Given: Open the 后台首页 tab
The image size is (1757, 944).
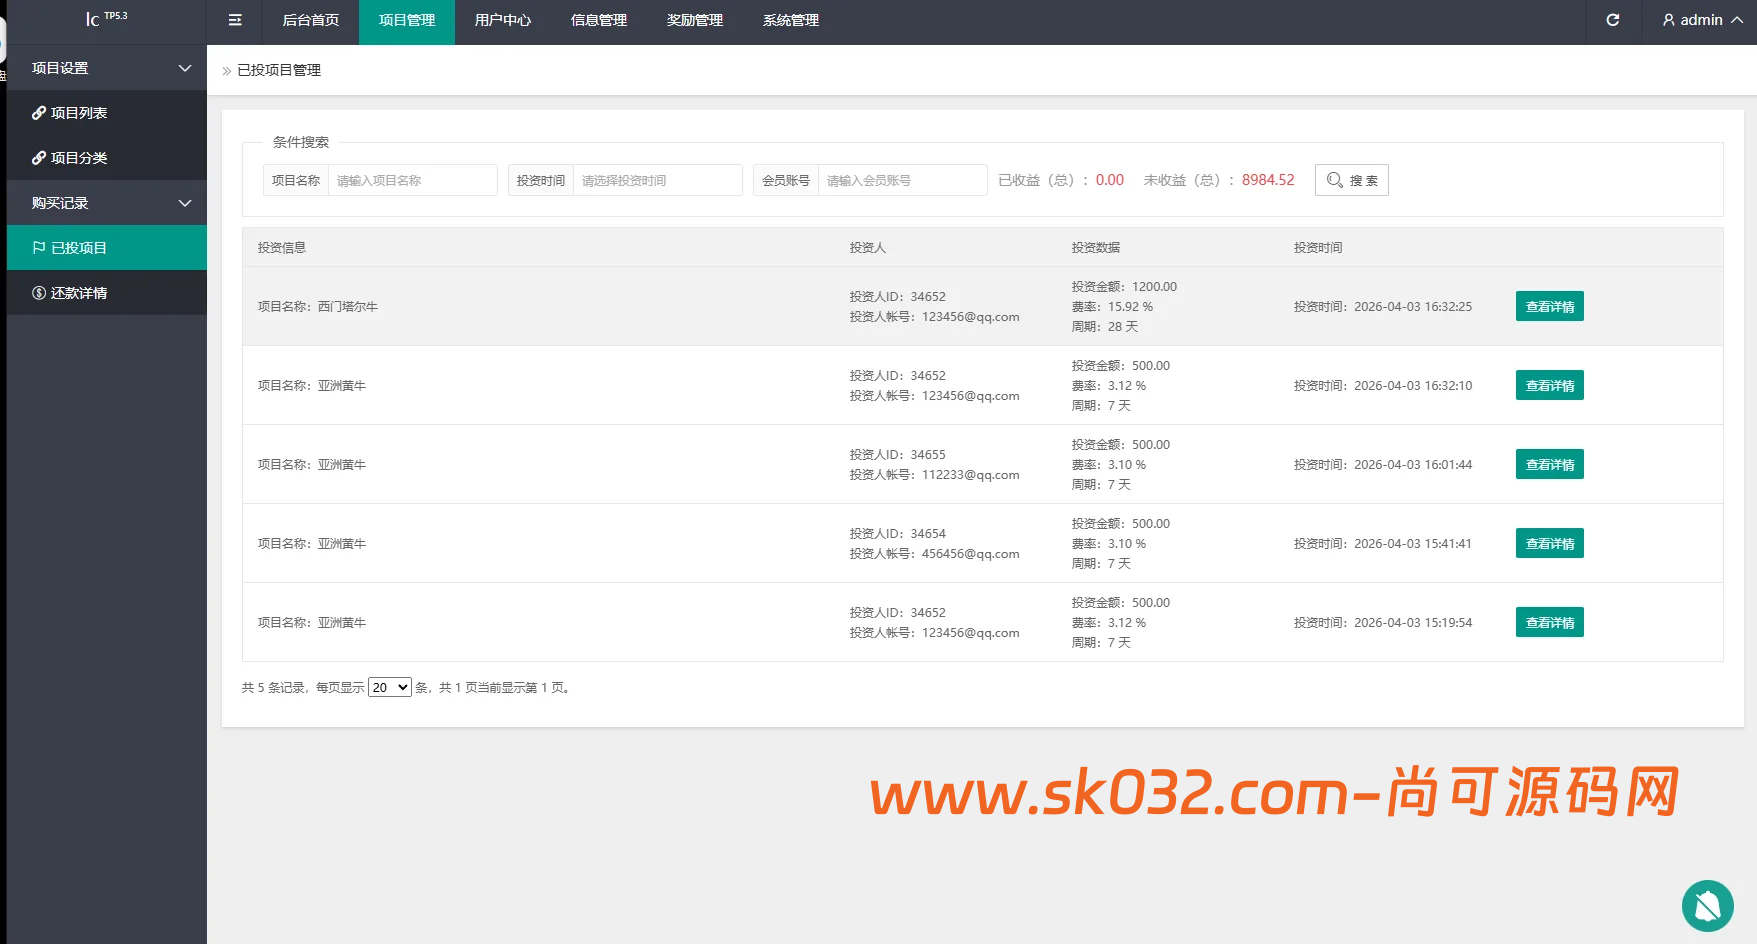Looking at the screenshot, I should click(x=311, y=20).
